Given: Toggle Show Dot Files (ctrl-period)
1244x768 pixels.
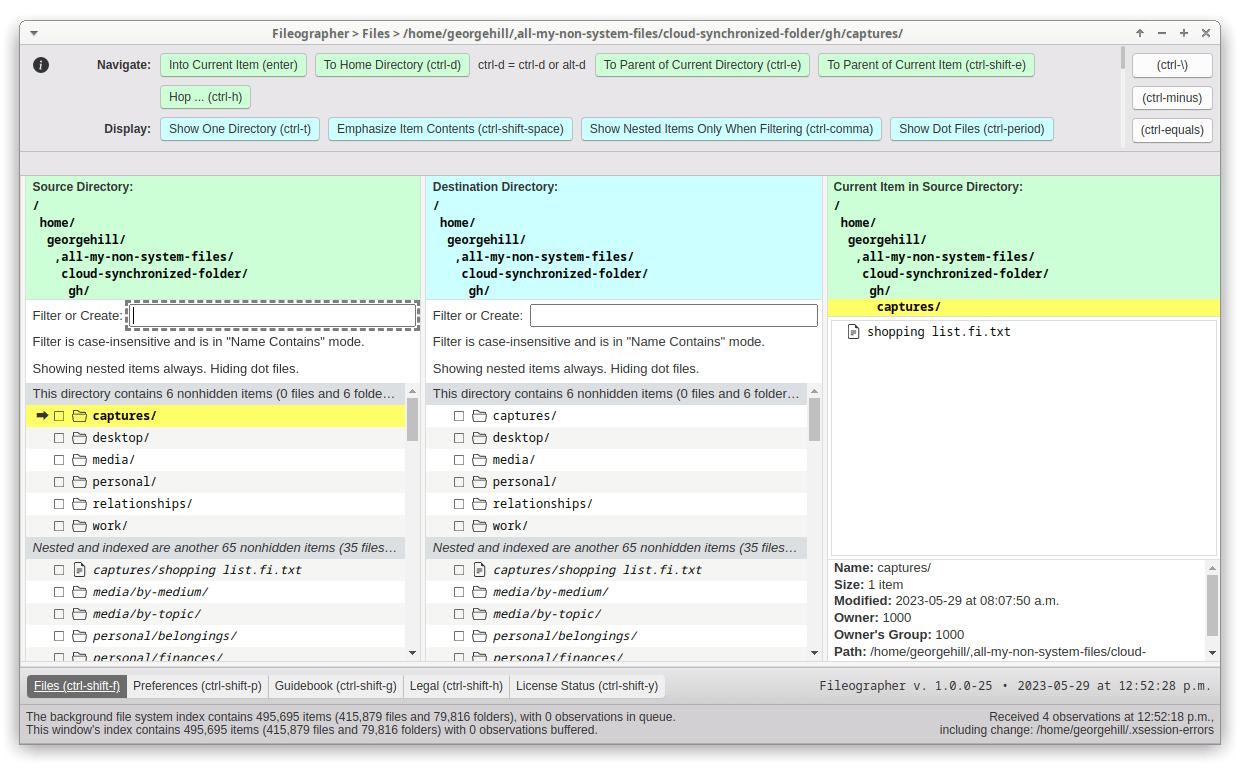Looking at the screenshot, I should click(971, 129).
